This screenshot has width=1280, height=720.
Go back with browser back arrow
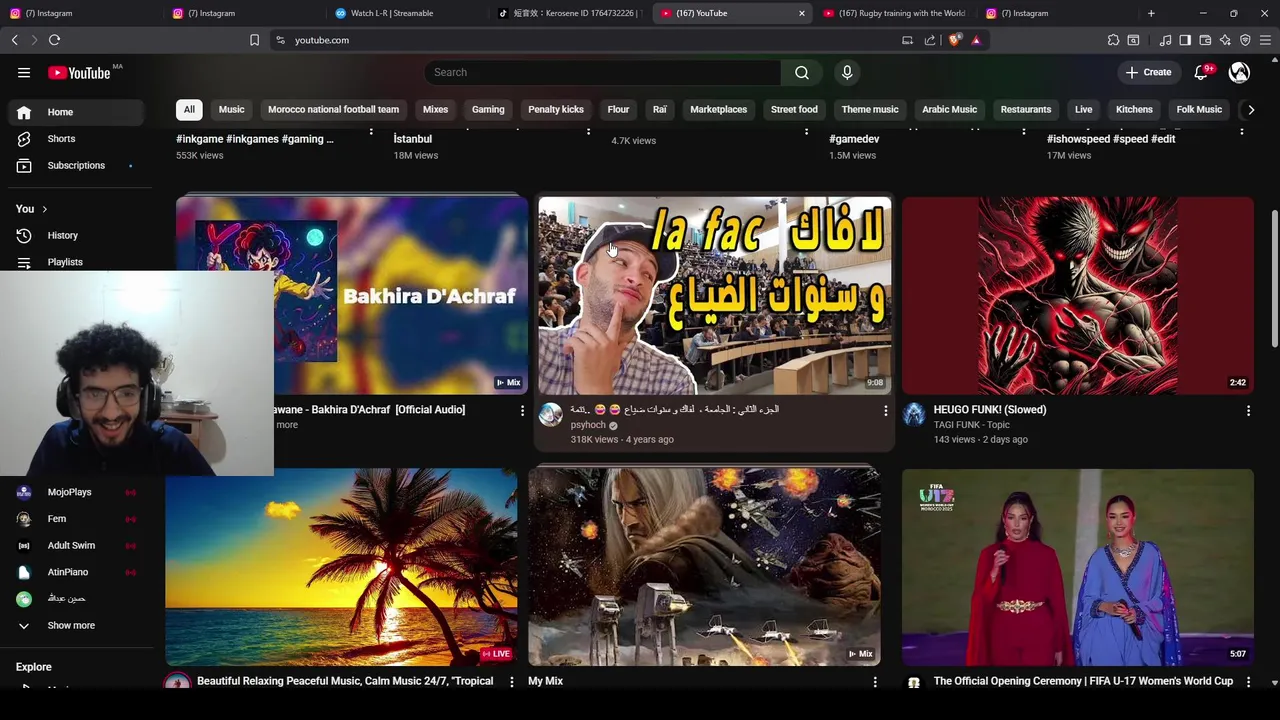pos(14,40)
